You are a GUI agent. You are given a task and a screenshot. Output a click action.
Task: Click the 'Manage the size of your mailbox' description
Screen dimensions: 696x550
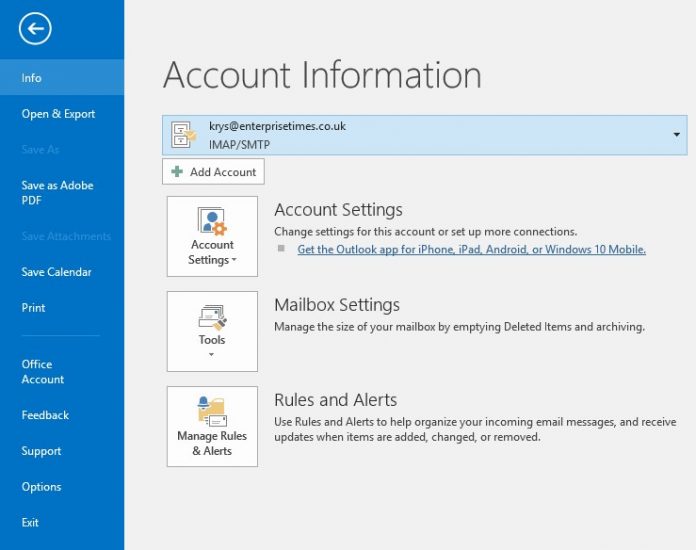click(459, 327)
